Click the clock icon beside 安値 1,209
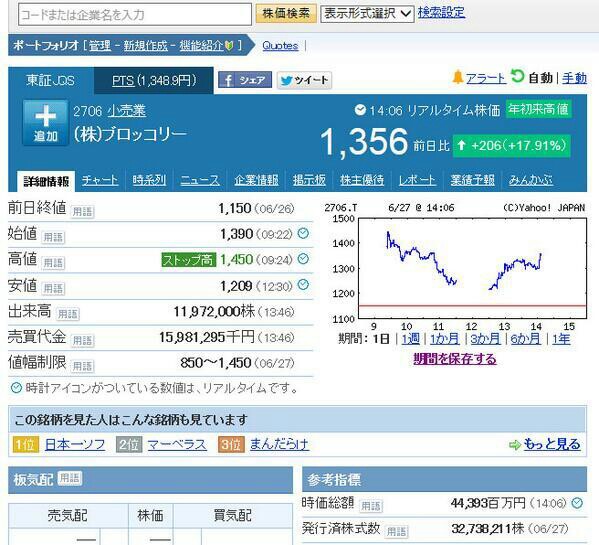Image resolution: width=599 pixels, height=545 pixels. [303, 285]
